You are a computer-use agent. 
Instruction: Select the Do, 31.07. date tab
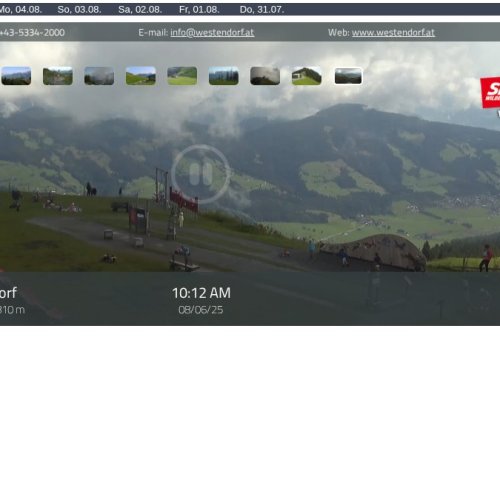(262, 10)
